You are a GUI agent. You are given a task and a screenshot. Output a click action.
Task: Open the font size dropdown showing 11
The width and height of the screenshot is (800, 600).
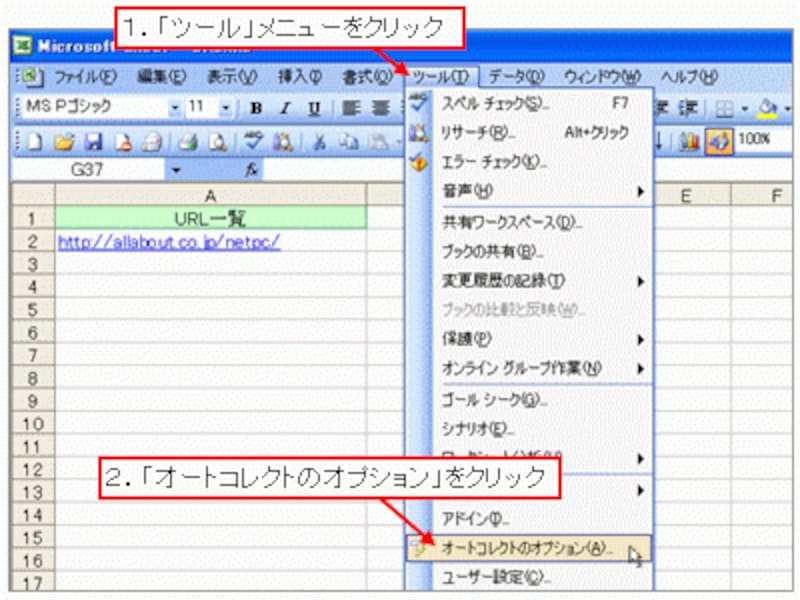click(225, 108)
